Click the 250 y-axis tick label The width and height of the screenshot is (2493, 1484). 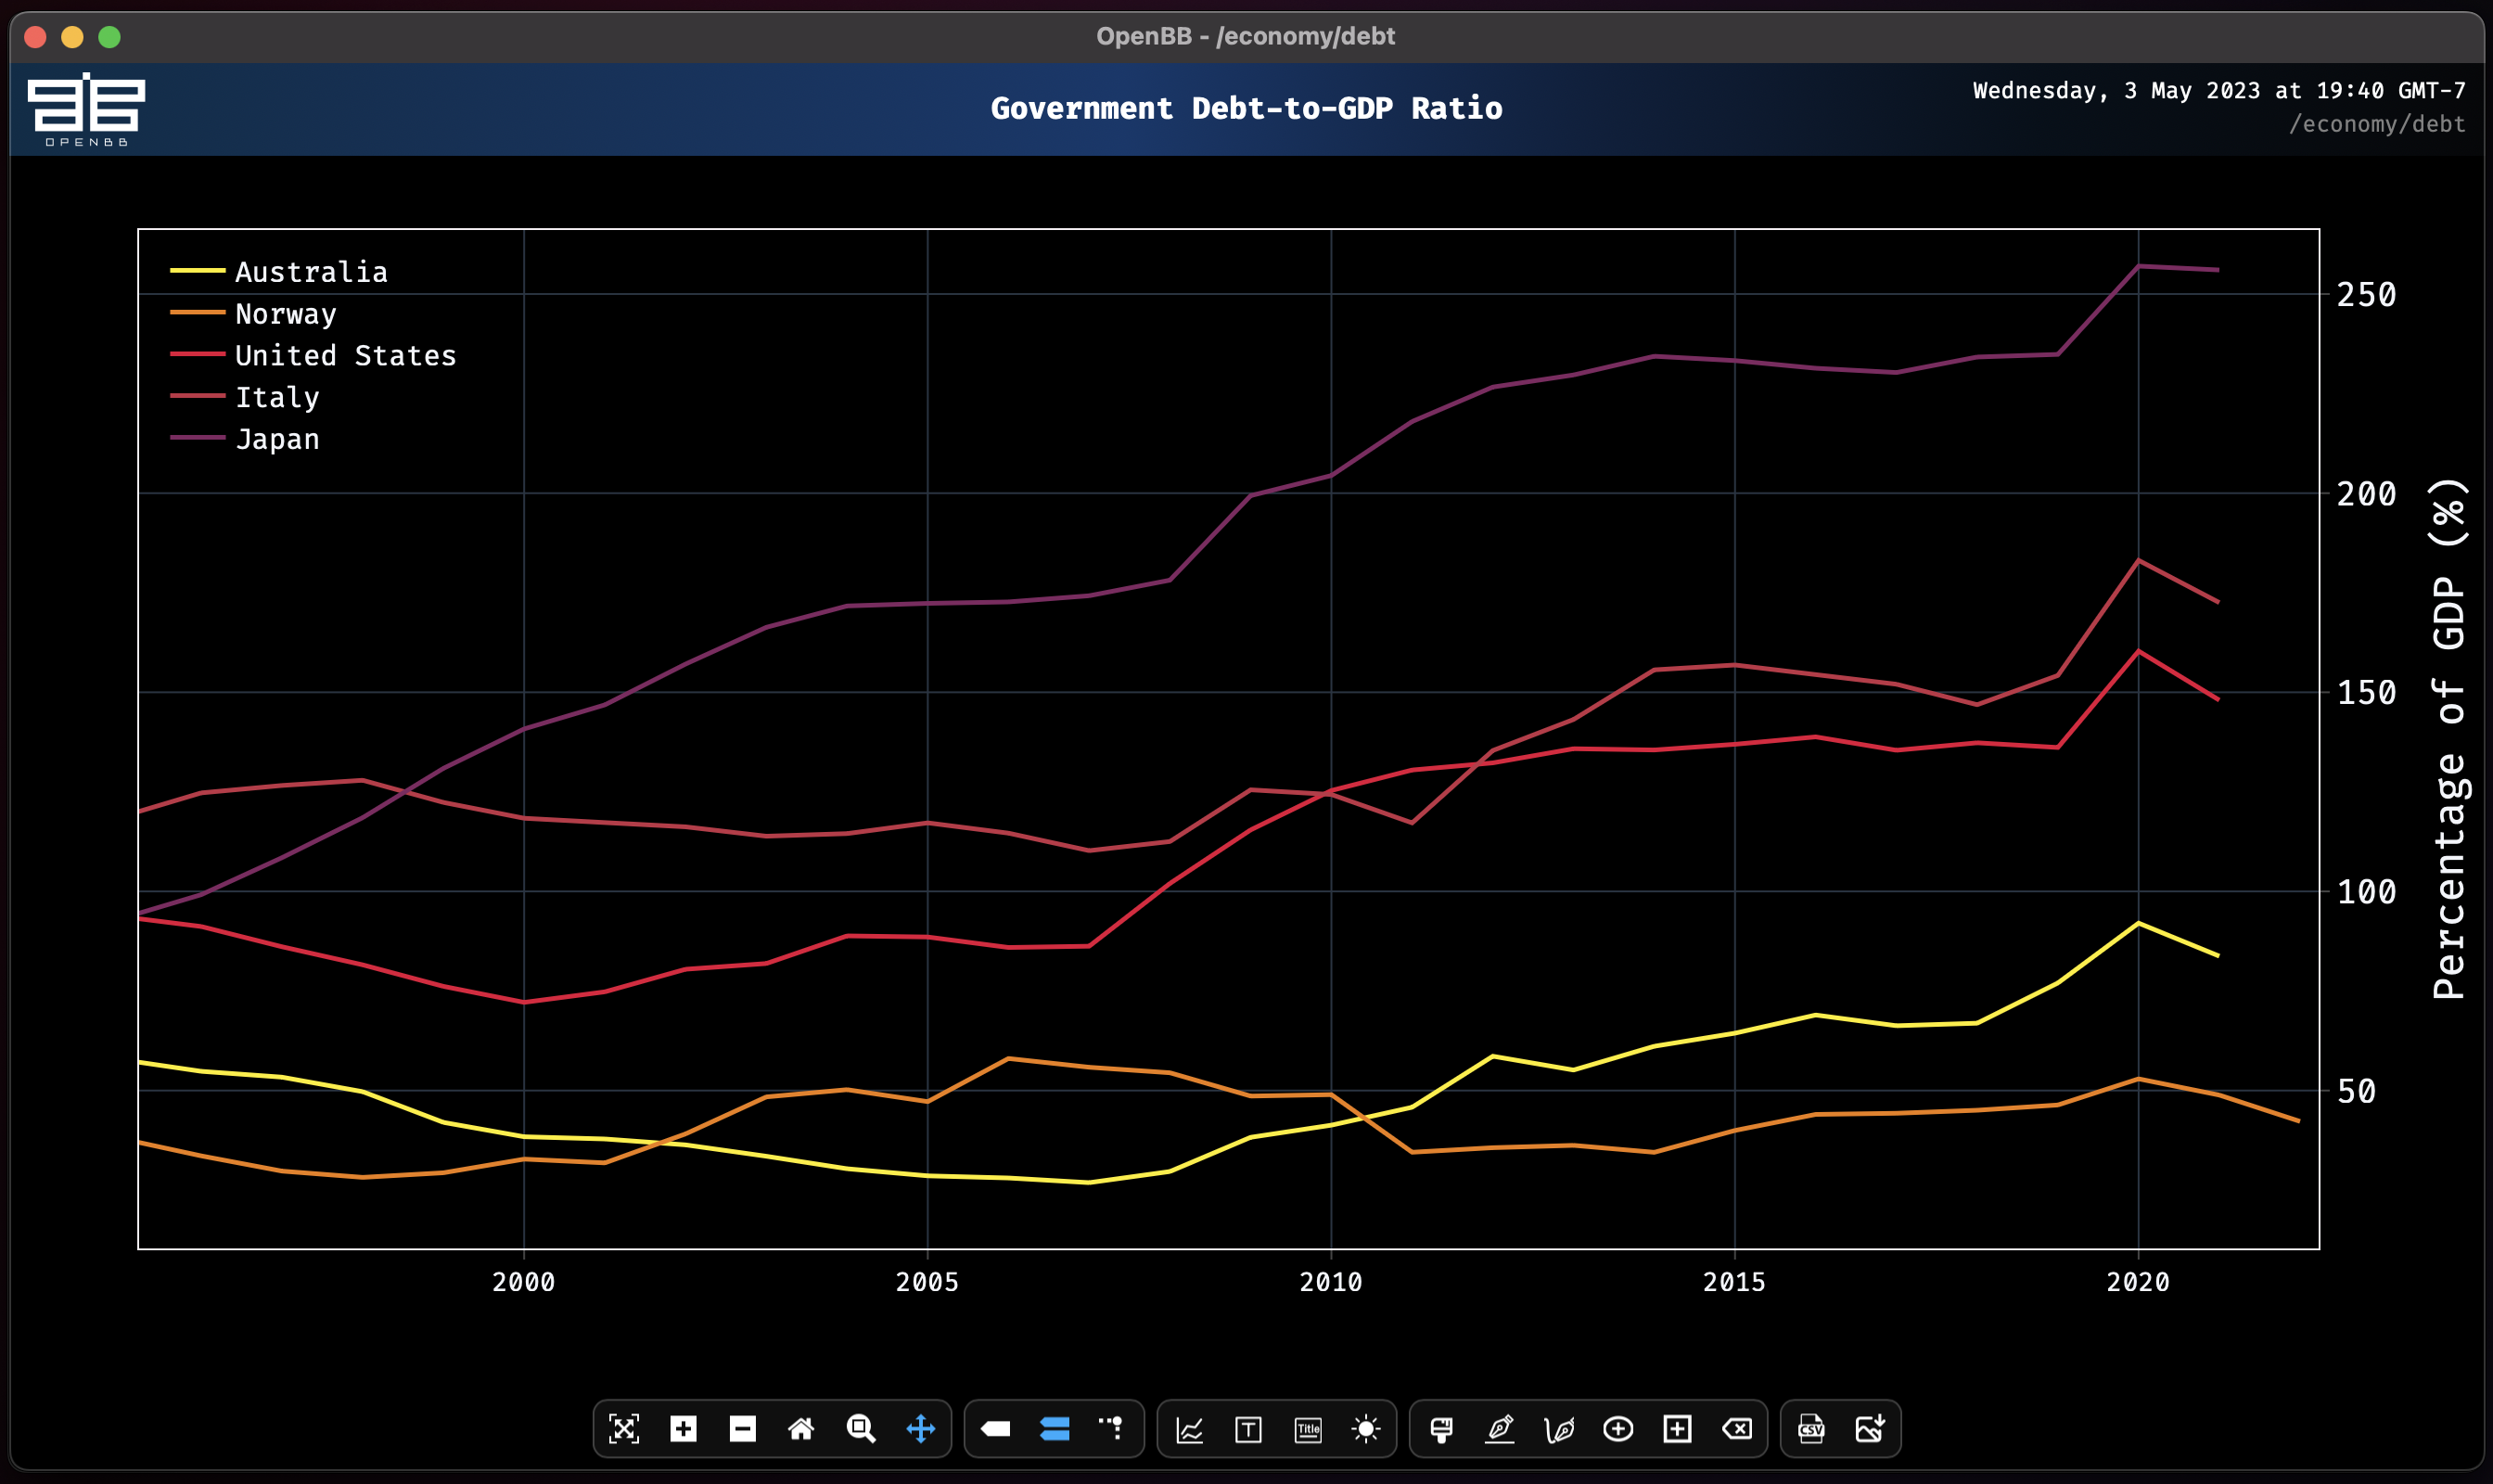click(x=2366, y=295)
